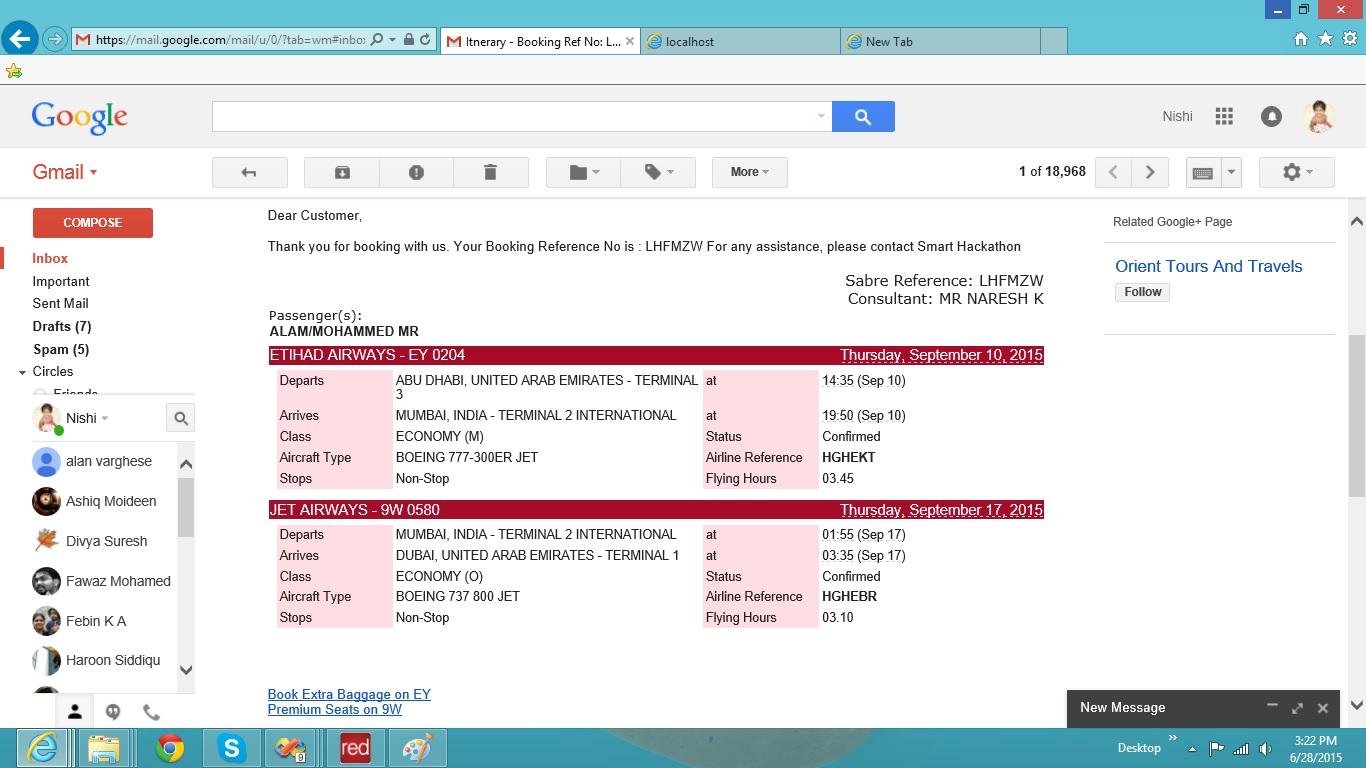This screenshot has height=768, width=1366.
Task: Open File Explorer from the taskbar
Action: coord(104,748)
